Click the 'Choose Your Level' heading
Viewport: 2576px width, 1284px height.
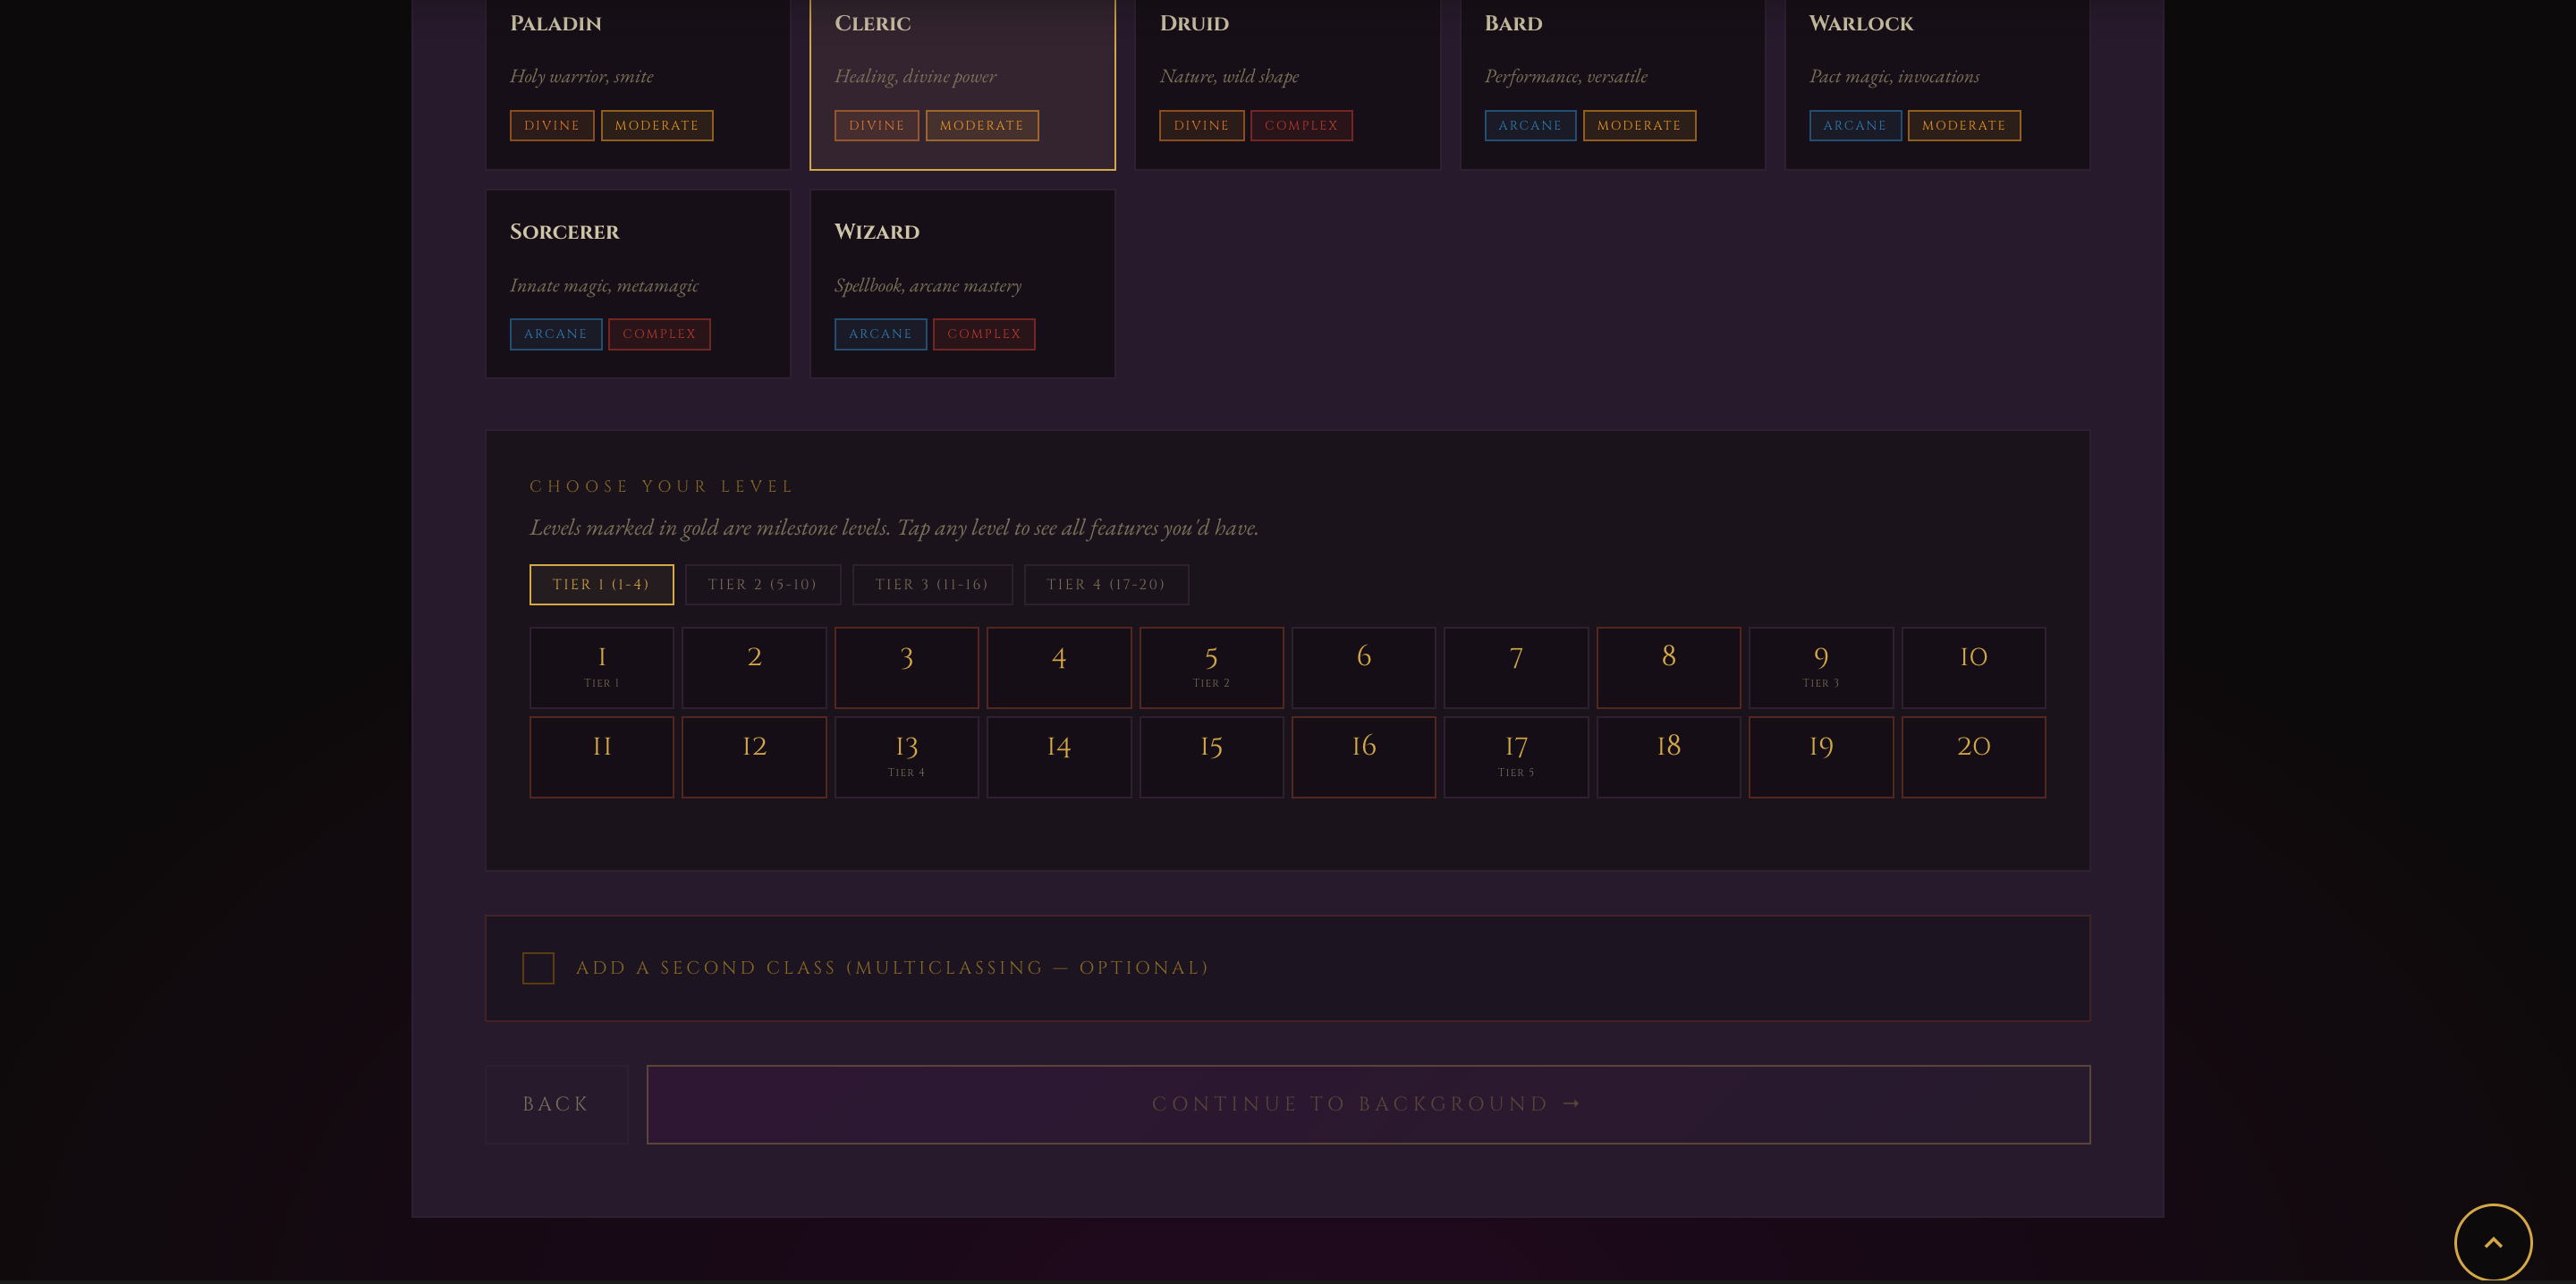click(x=661, y=487)
